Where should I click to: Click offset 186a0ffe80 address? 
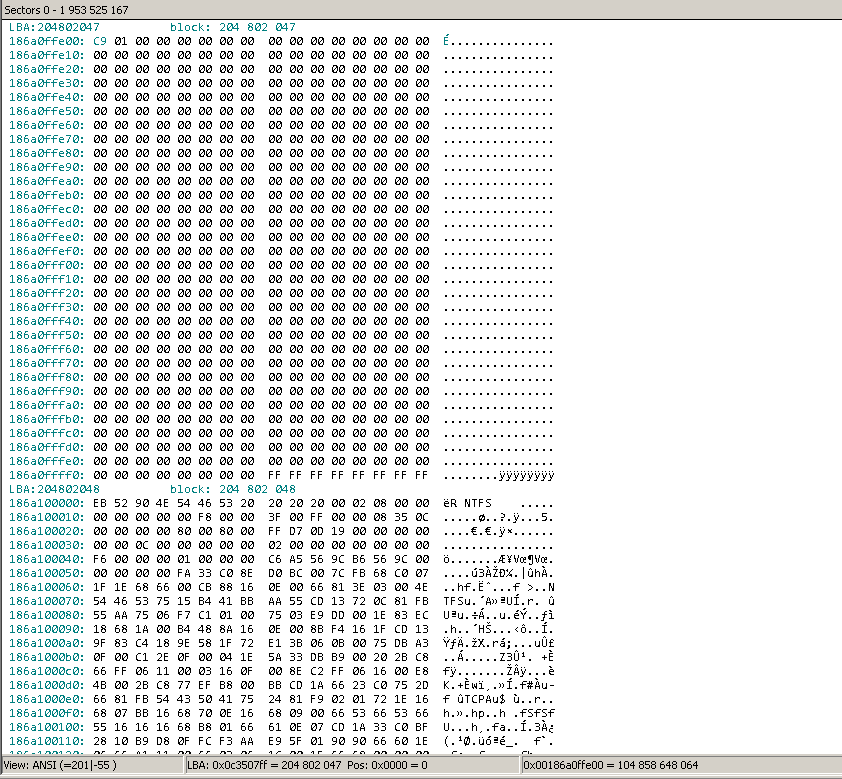pyautogui.click(x=47, y=153)
